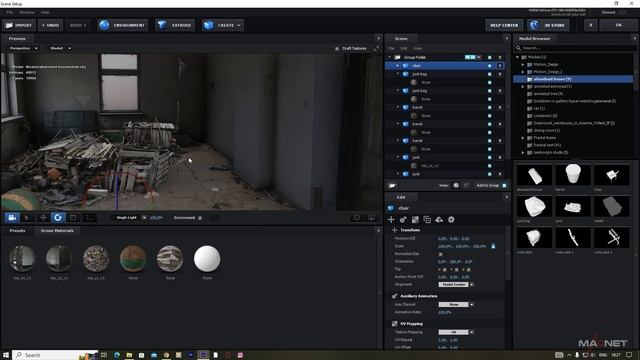Open the Texture Mapping dropdown
This screenshot has height=360, width=640.
456,332
